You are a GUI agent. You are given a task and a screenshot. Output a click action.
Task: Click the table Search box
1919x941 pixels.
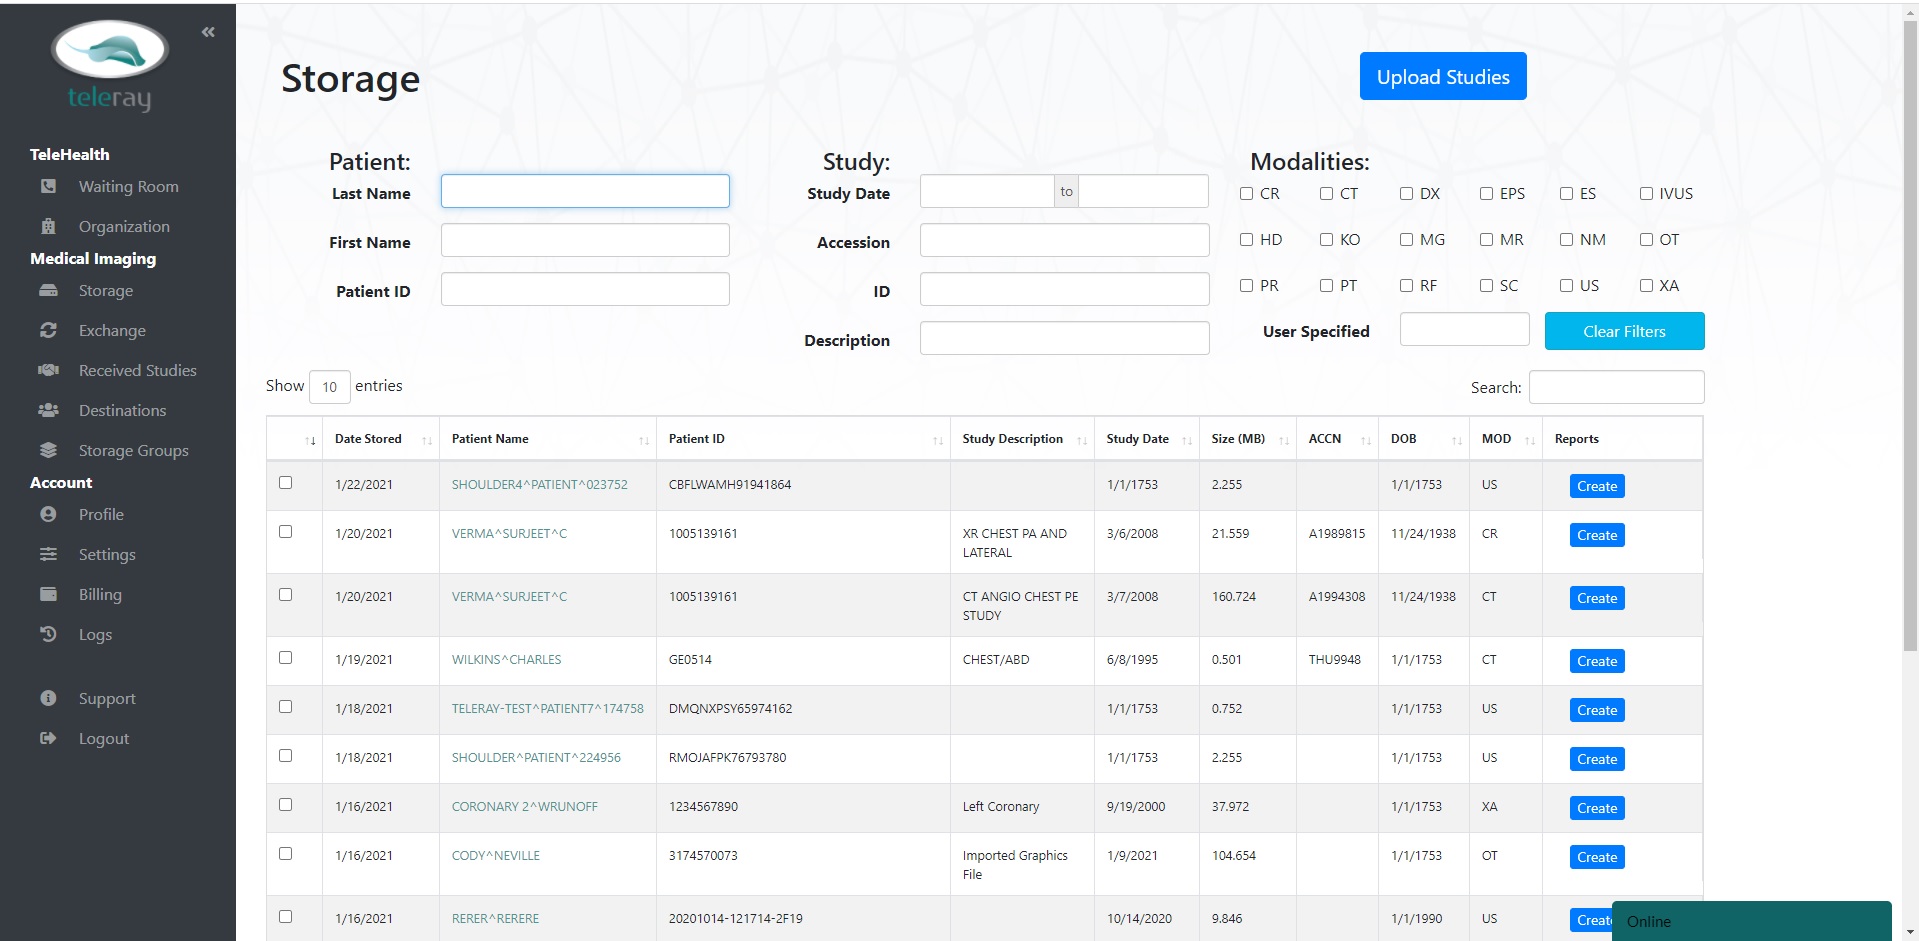1616,387
